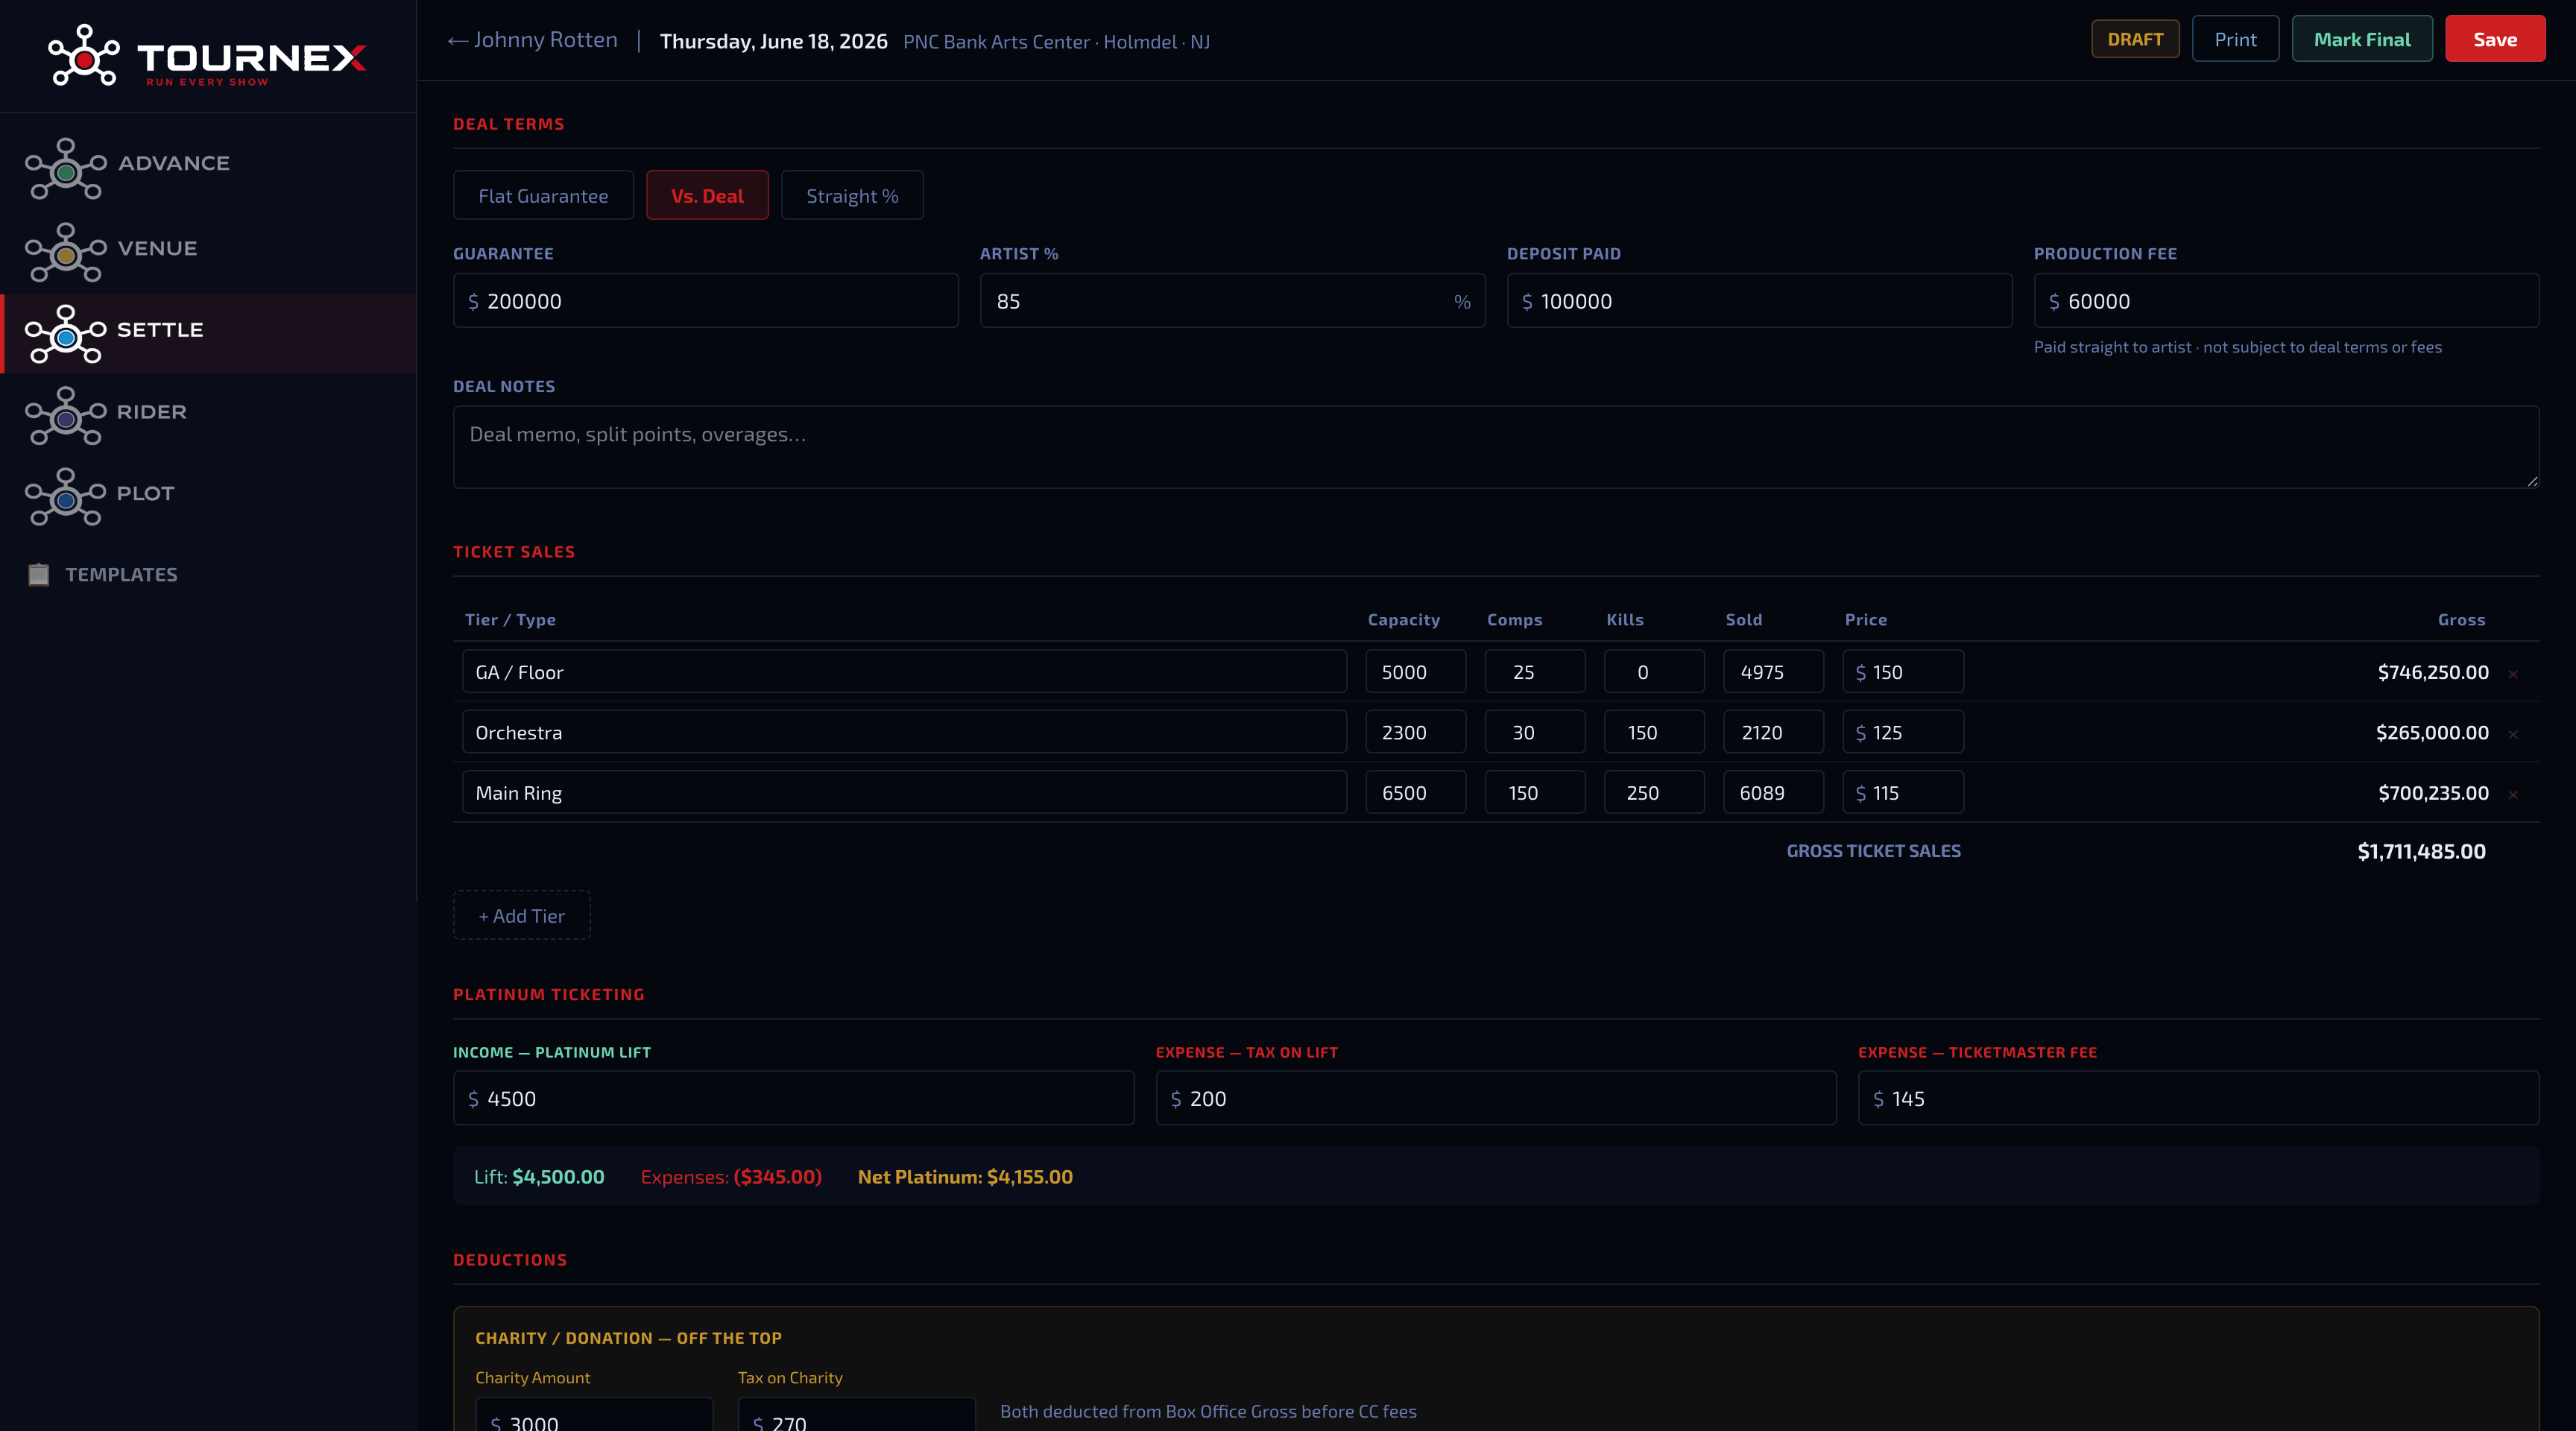Switch deal type to Straight %
The image size is (2576, 1431).
tap(852, 195)
